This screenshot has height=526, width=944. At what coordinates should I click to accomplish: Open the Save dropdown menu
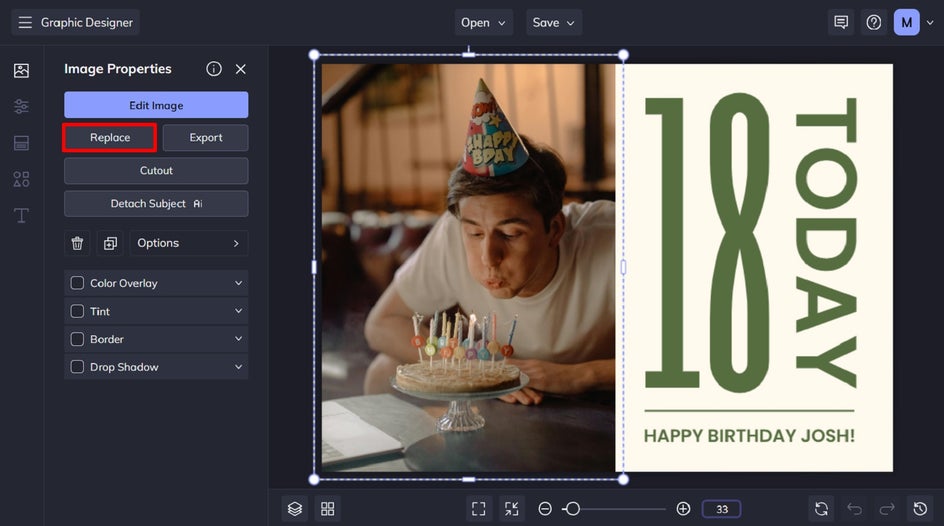[x=554, y=22]
